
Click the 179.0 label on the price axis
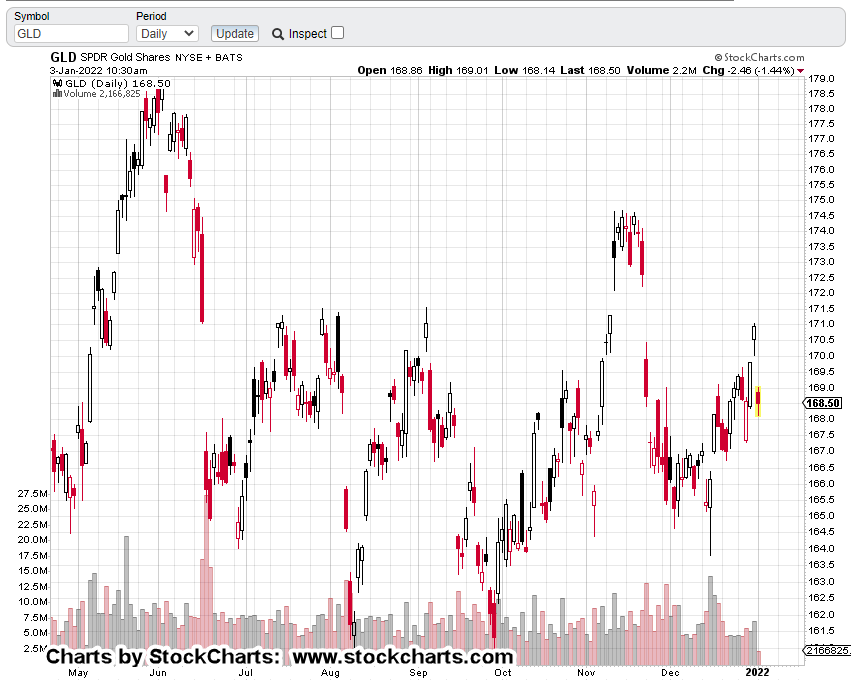coord(822,78)
